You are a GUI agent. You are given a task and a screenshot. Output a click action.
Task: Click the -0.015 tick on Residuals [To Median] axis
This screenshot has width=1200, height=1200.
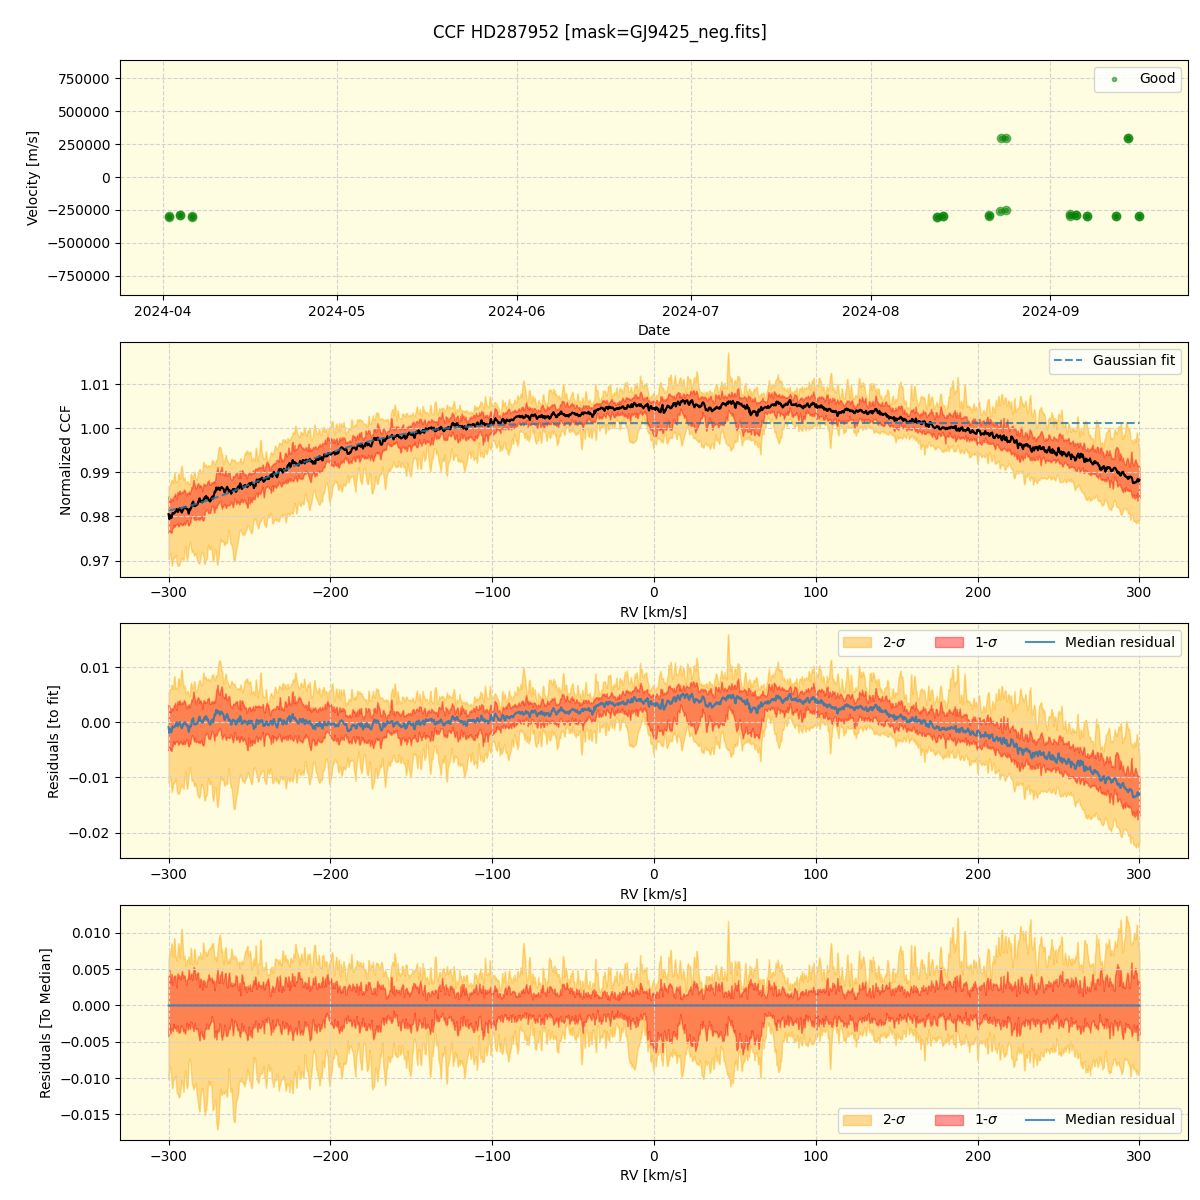tap(87, 1115)
